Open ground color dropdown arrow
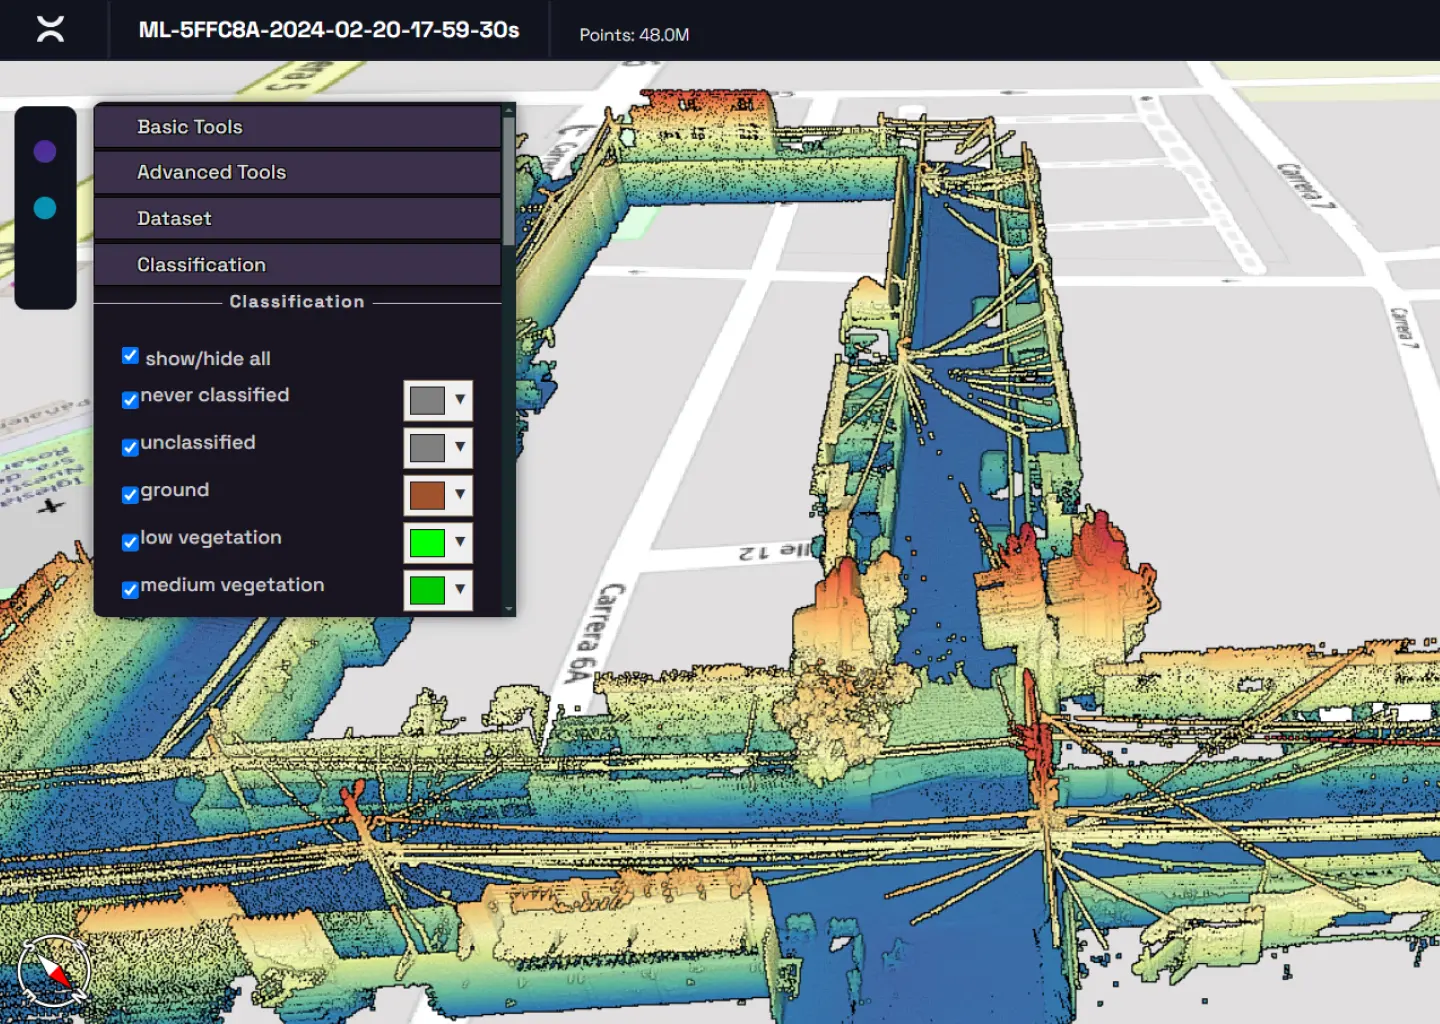The height and width of the screenshot is (1024, 1440). 460,495
